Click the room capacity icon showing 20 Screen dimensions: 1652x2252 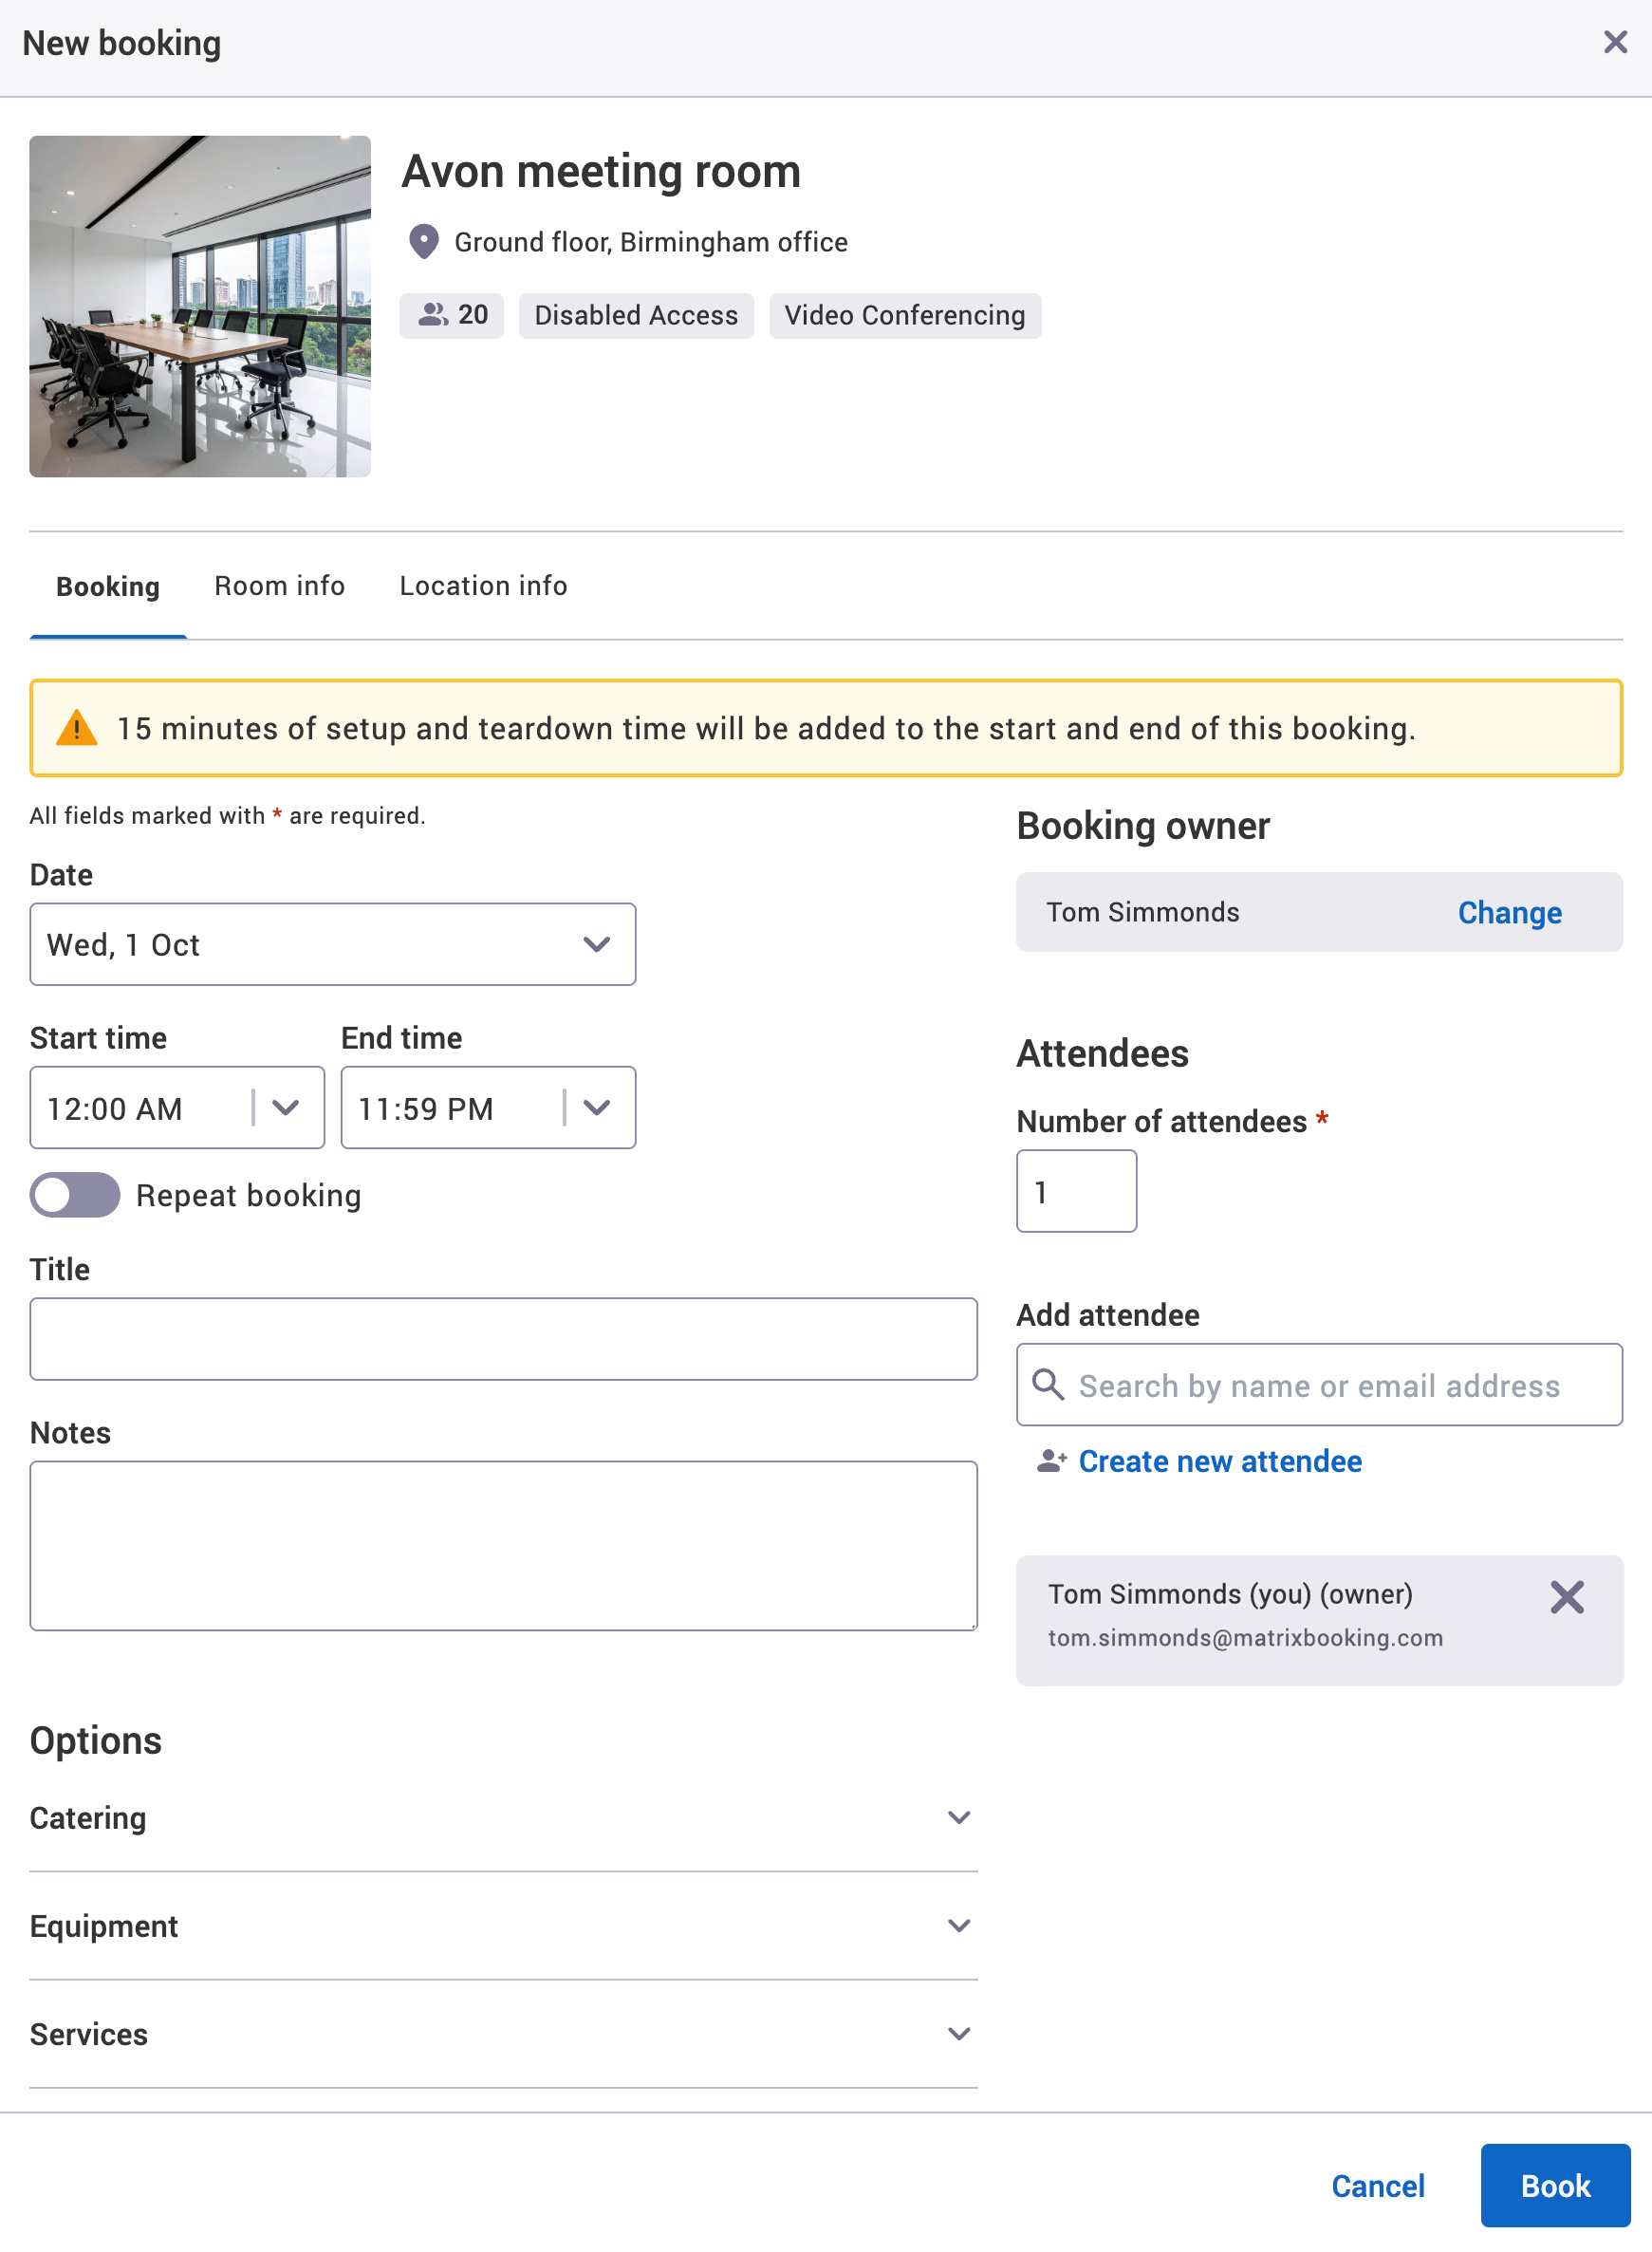coord(432,315)
